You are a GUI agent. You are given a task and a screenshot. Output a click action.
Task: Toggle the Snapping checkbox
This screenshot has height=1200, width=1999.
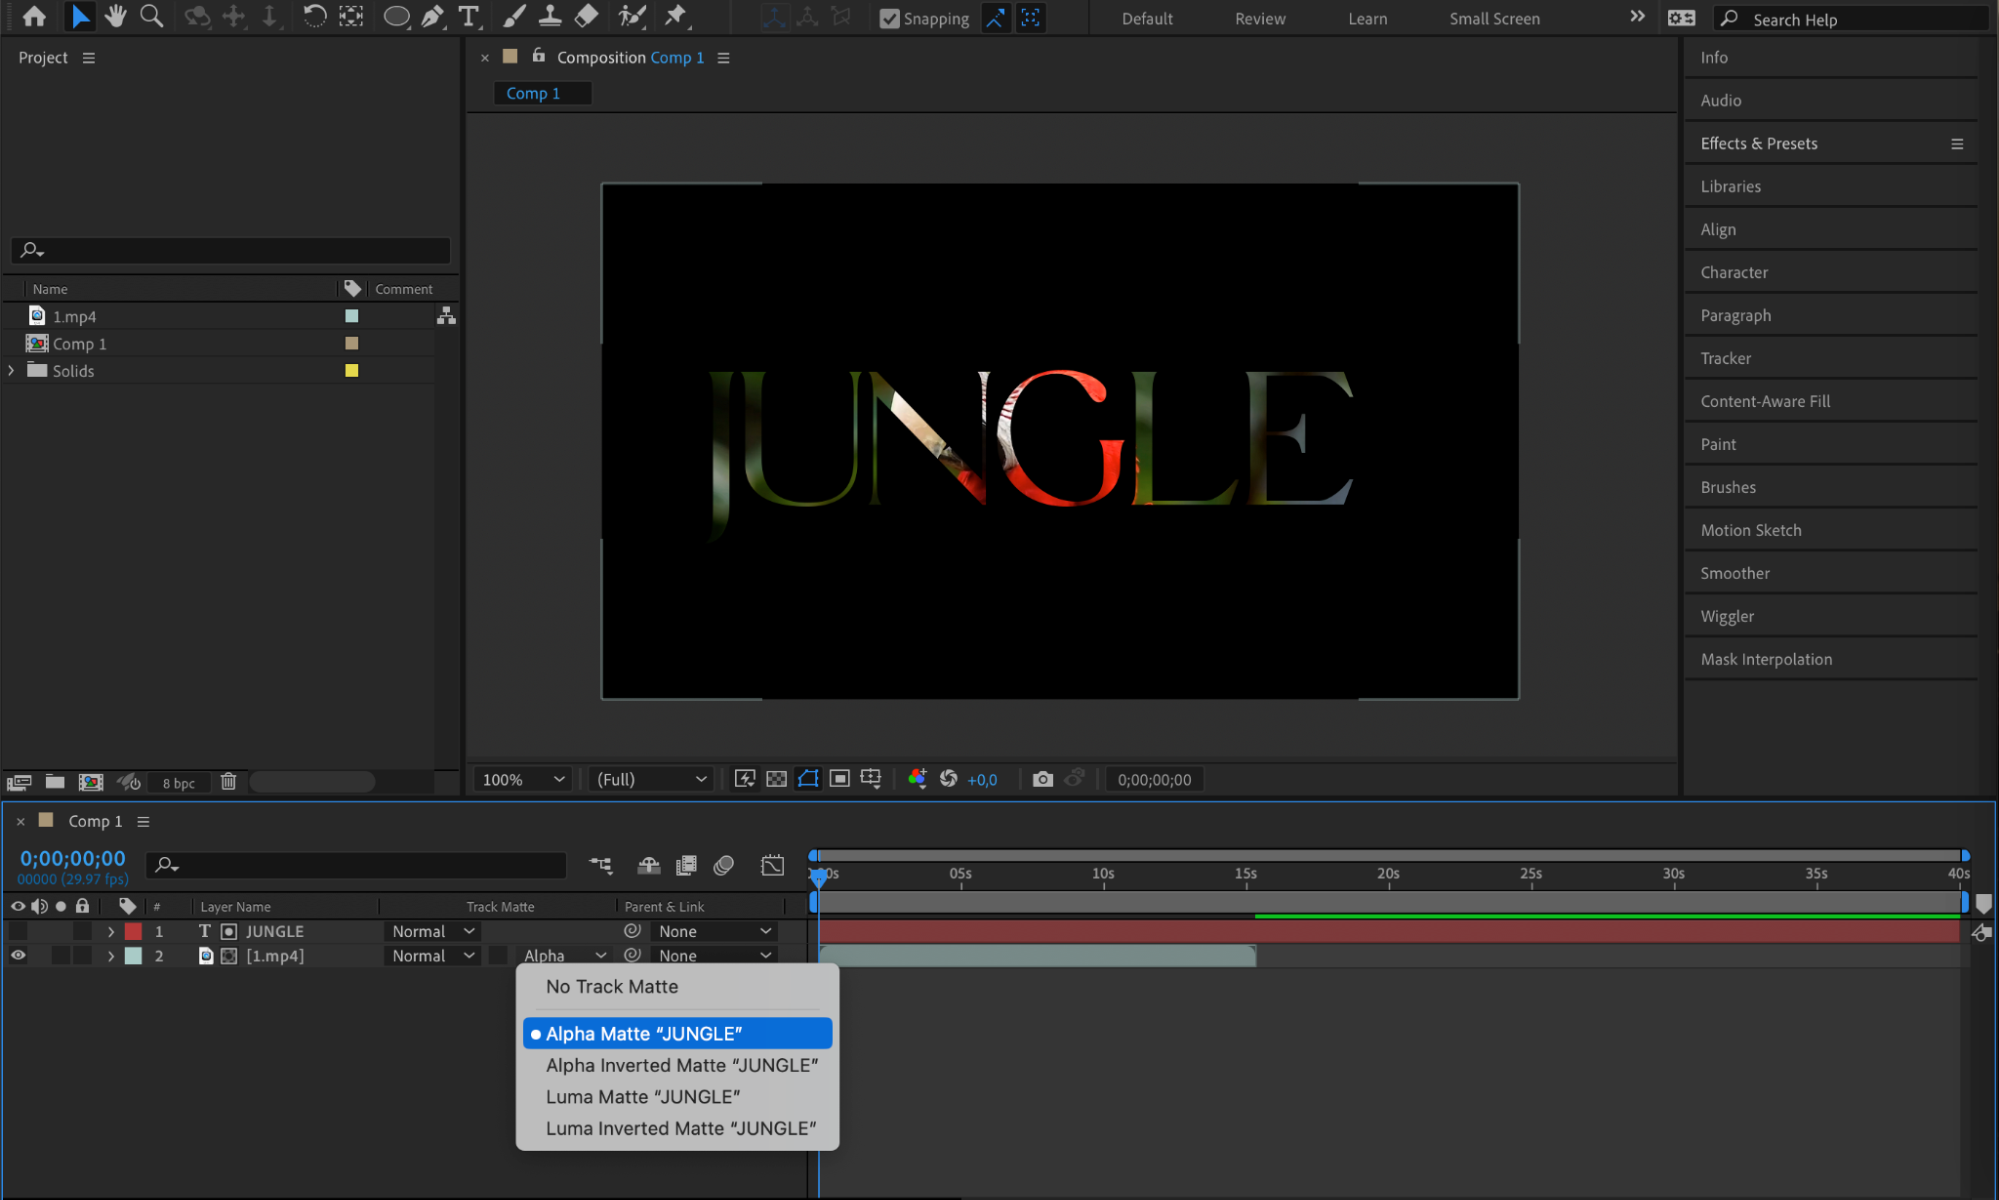click(889, 18)
